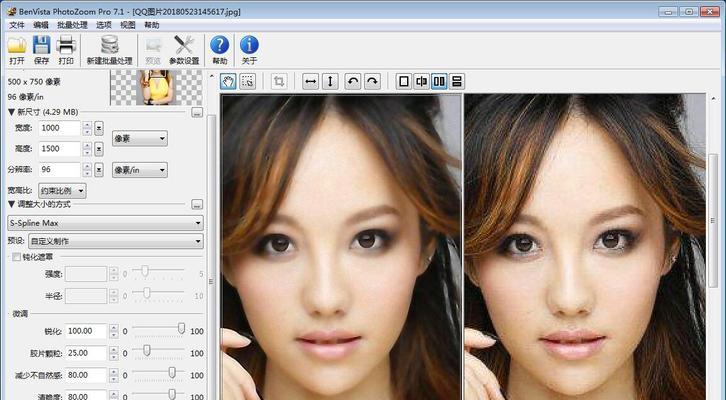The height and width of the screenshot is (400, 726).
Task: Click the 锐化 spinner stepper
Action: (x=114, y=331)
